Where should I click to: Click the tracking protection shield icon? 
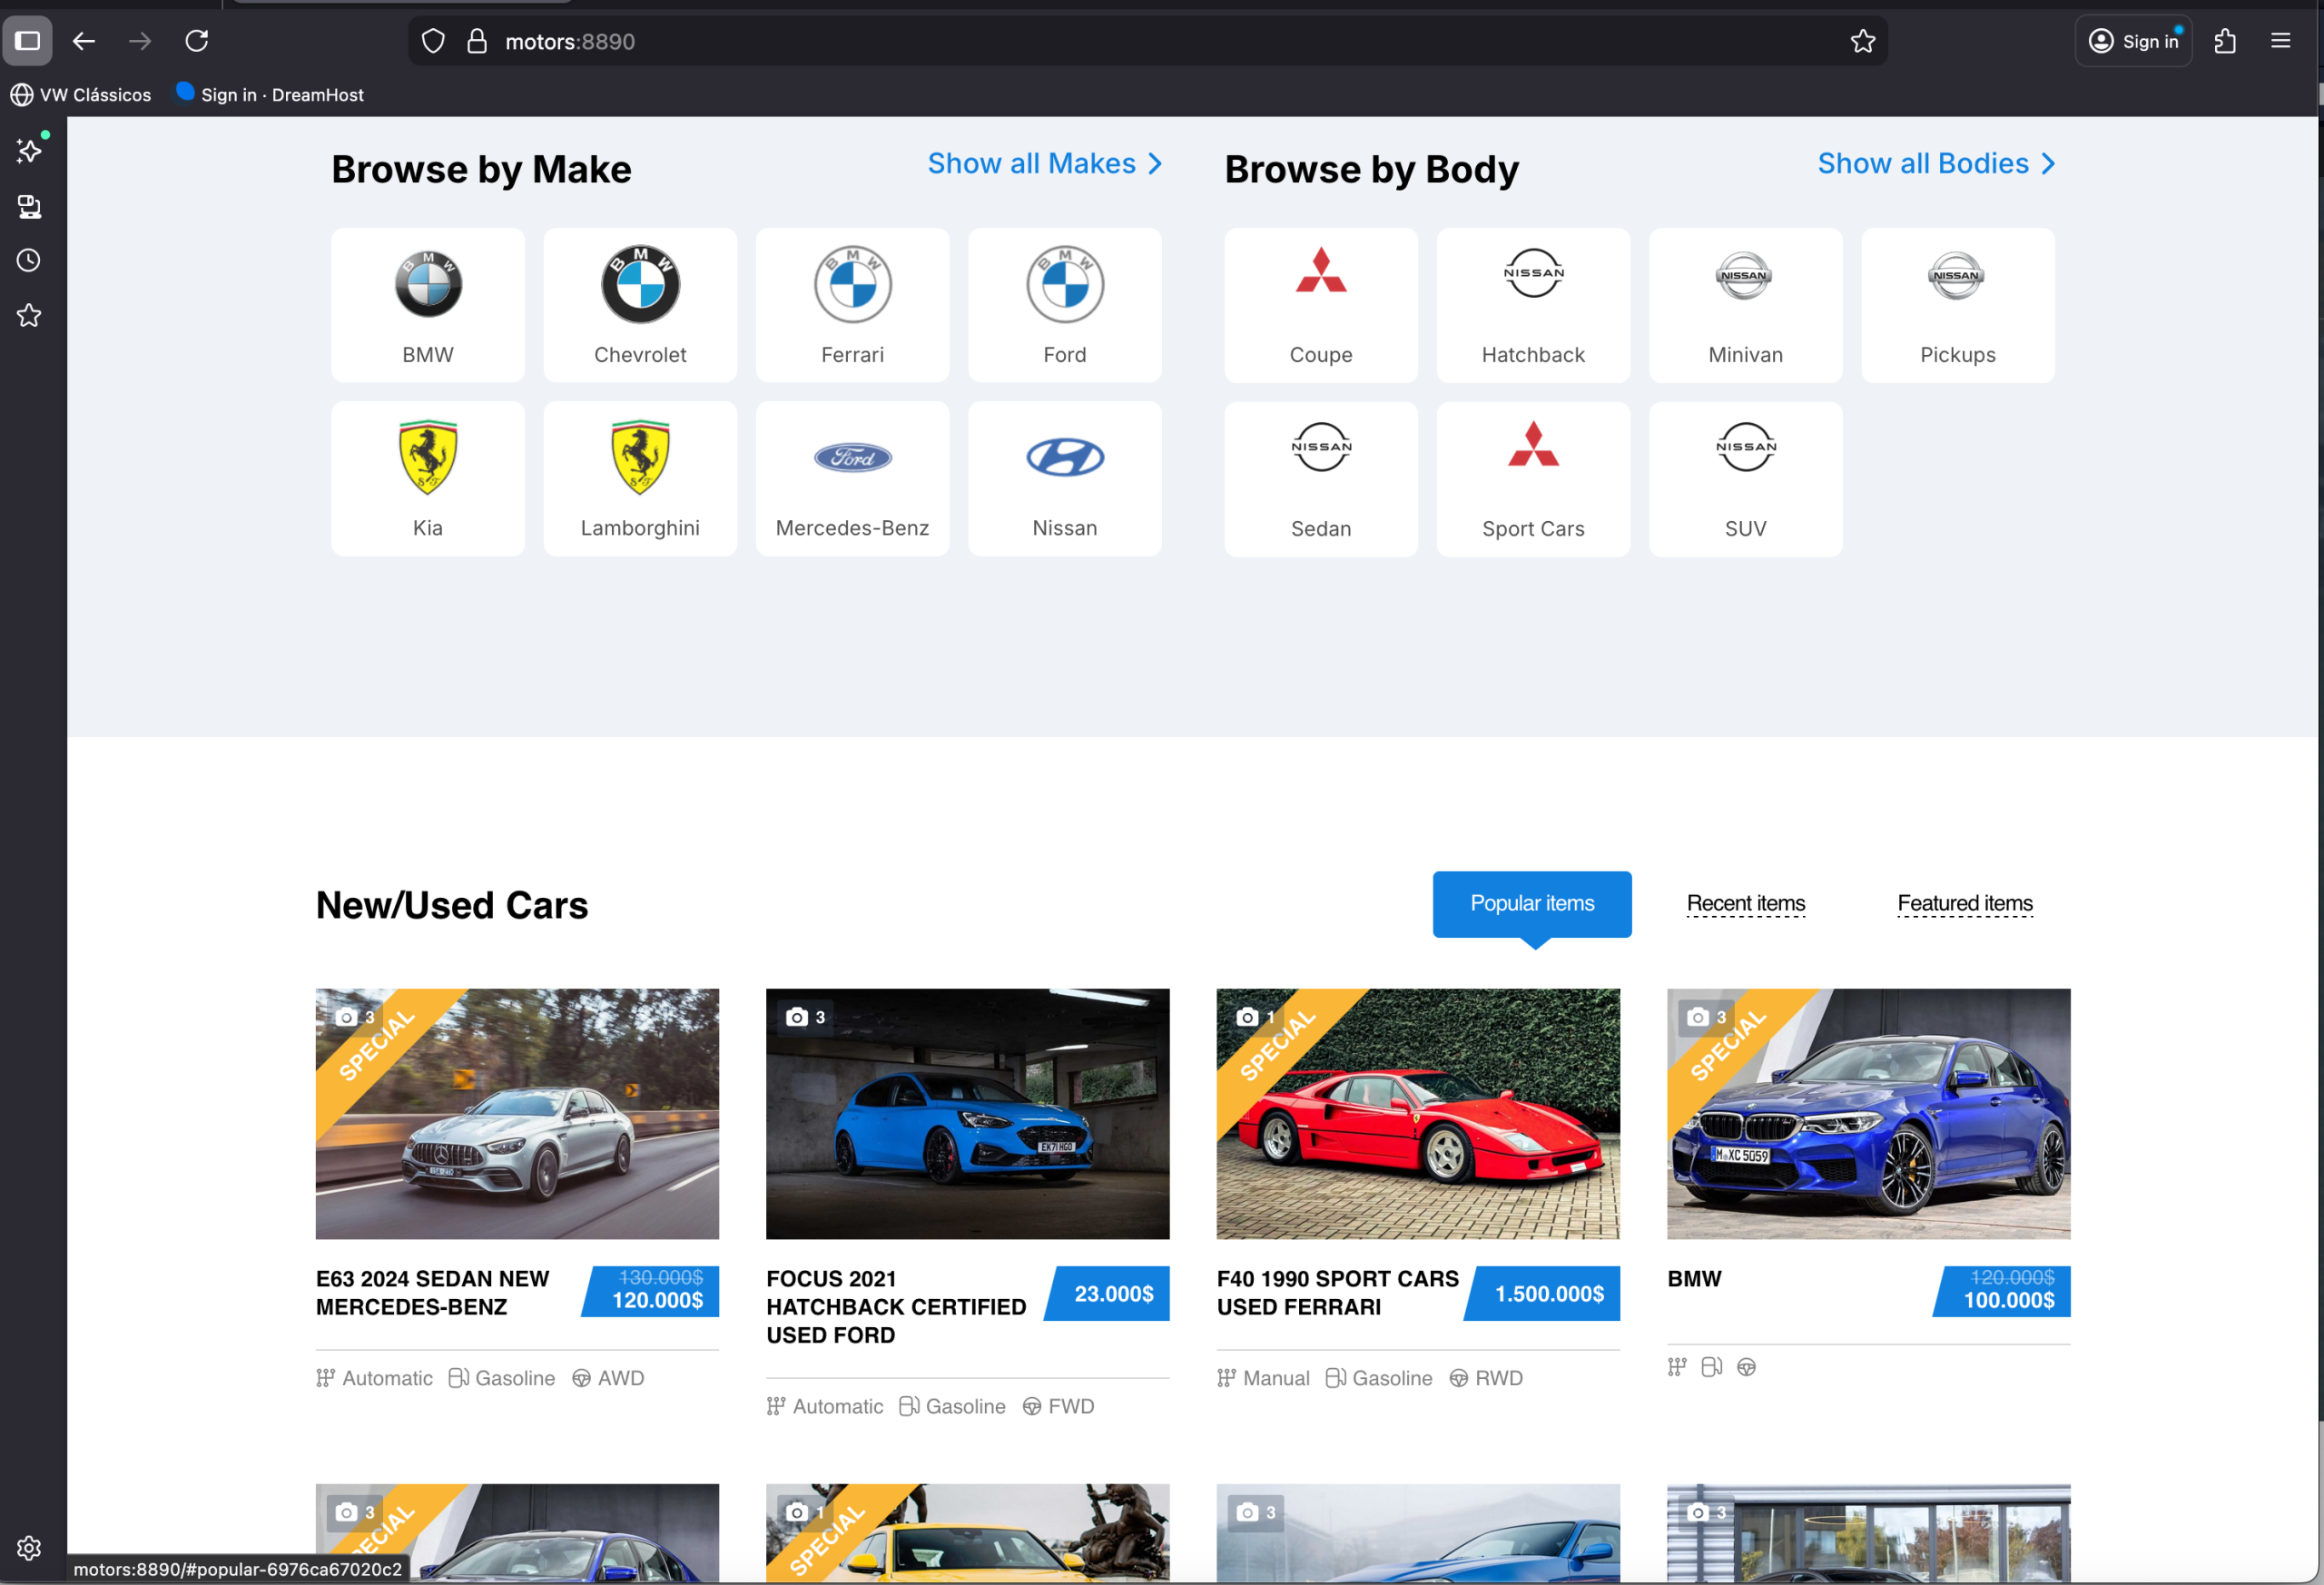click(432, 41)
